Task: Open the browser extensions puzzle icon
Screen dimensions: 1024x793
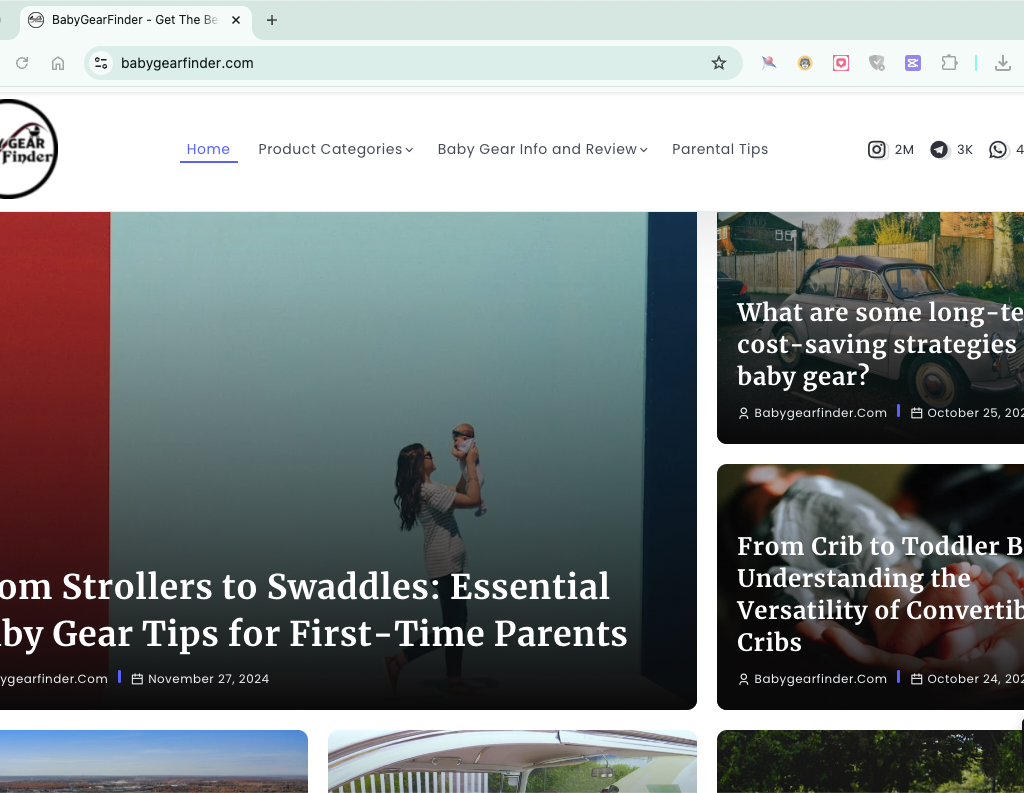Action: [x=949, y=62]
